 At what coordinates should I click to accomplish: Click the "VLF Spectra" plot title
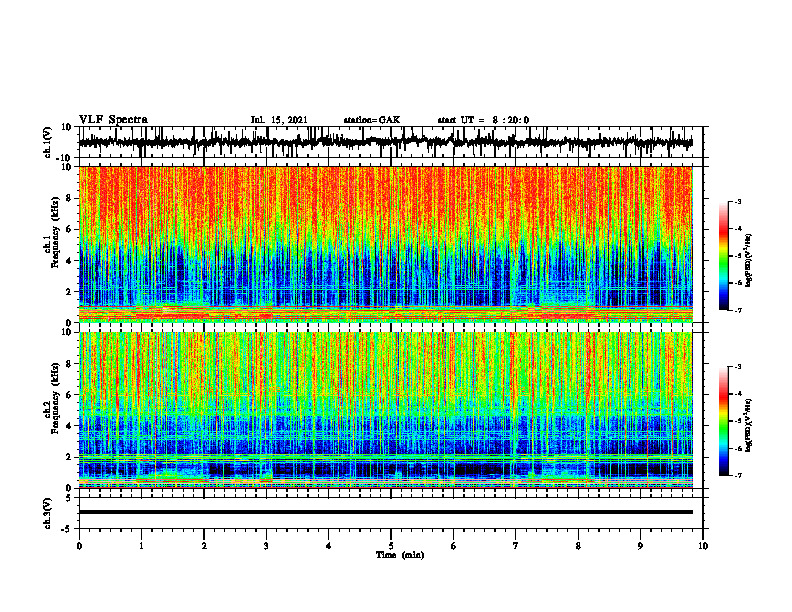coord(113,120)
